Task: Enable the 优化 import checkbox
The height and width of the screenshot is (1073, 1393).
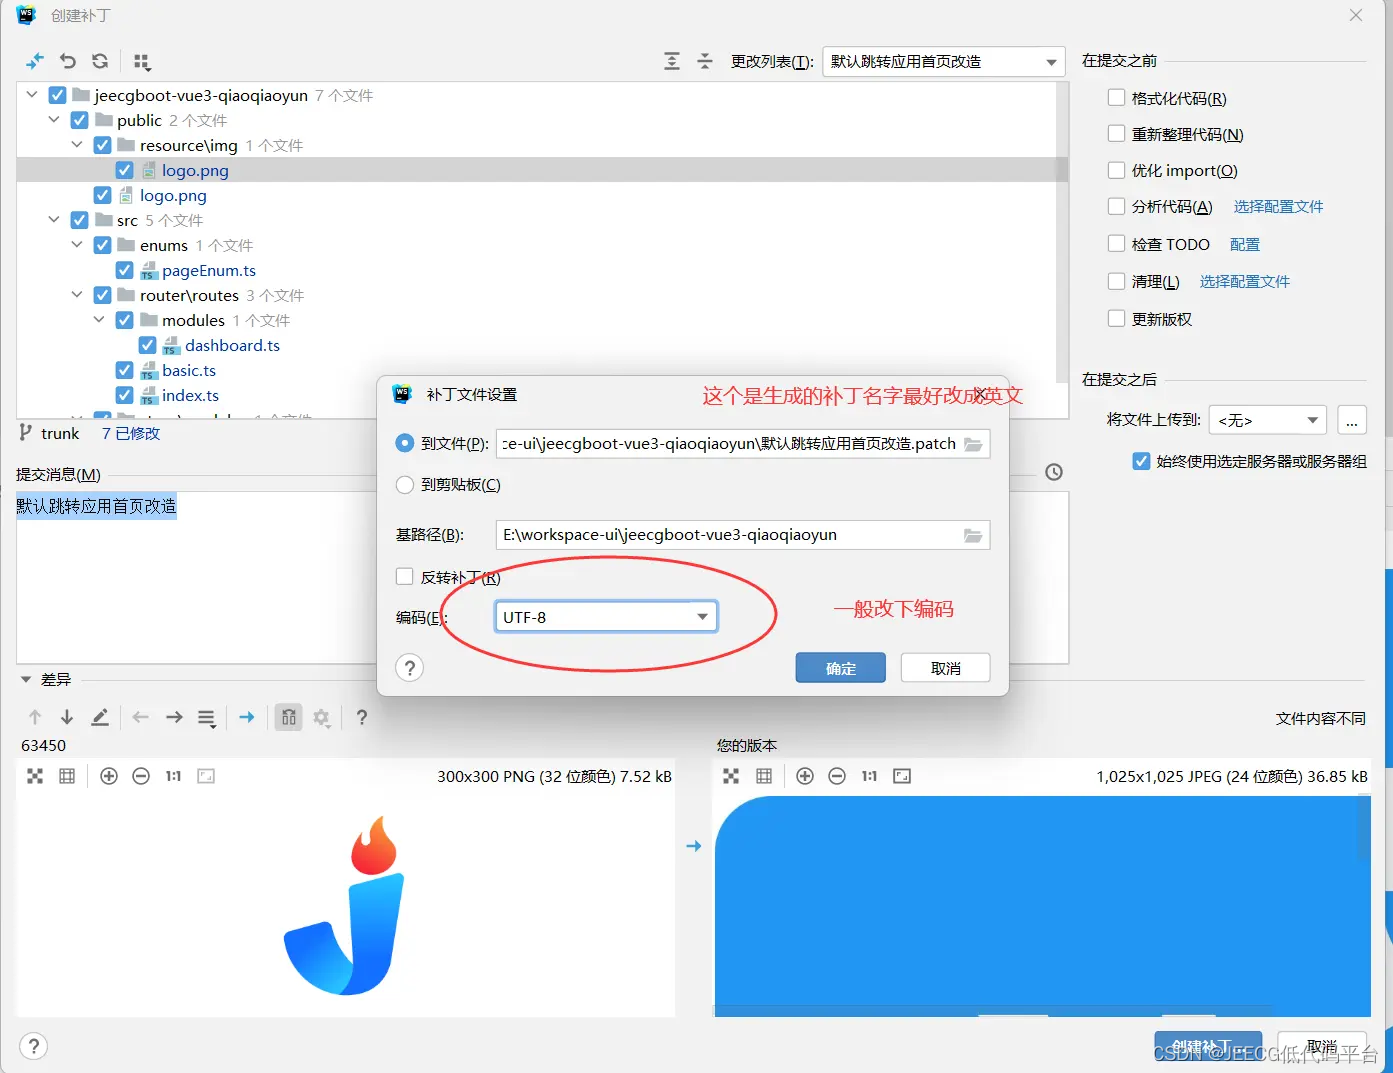Action: point(1116,170)
